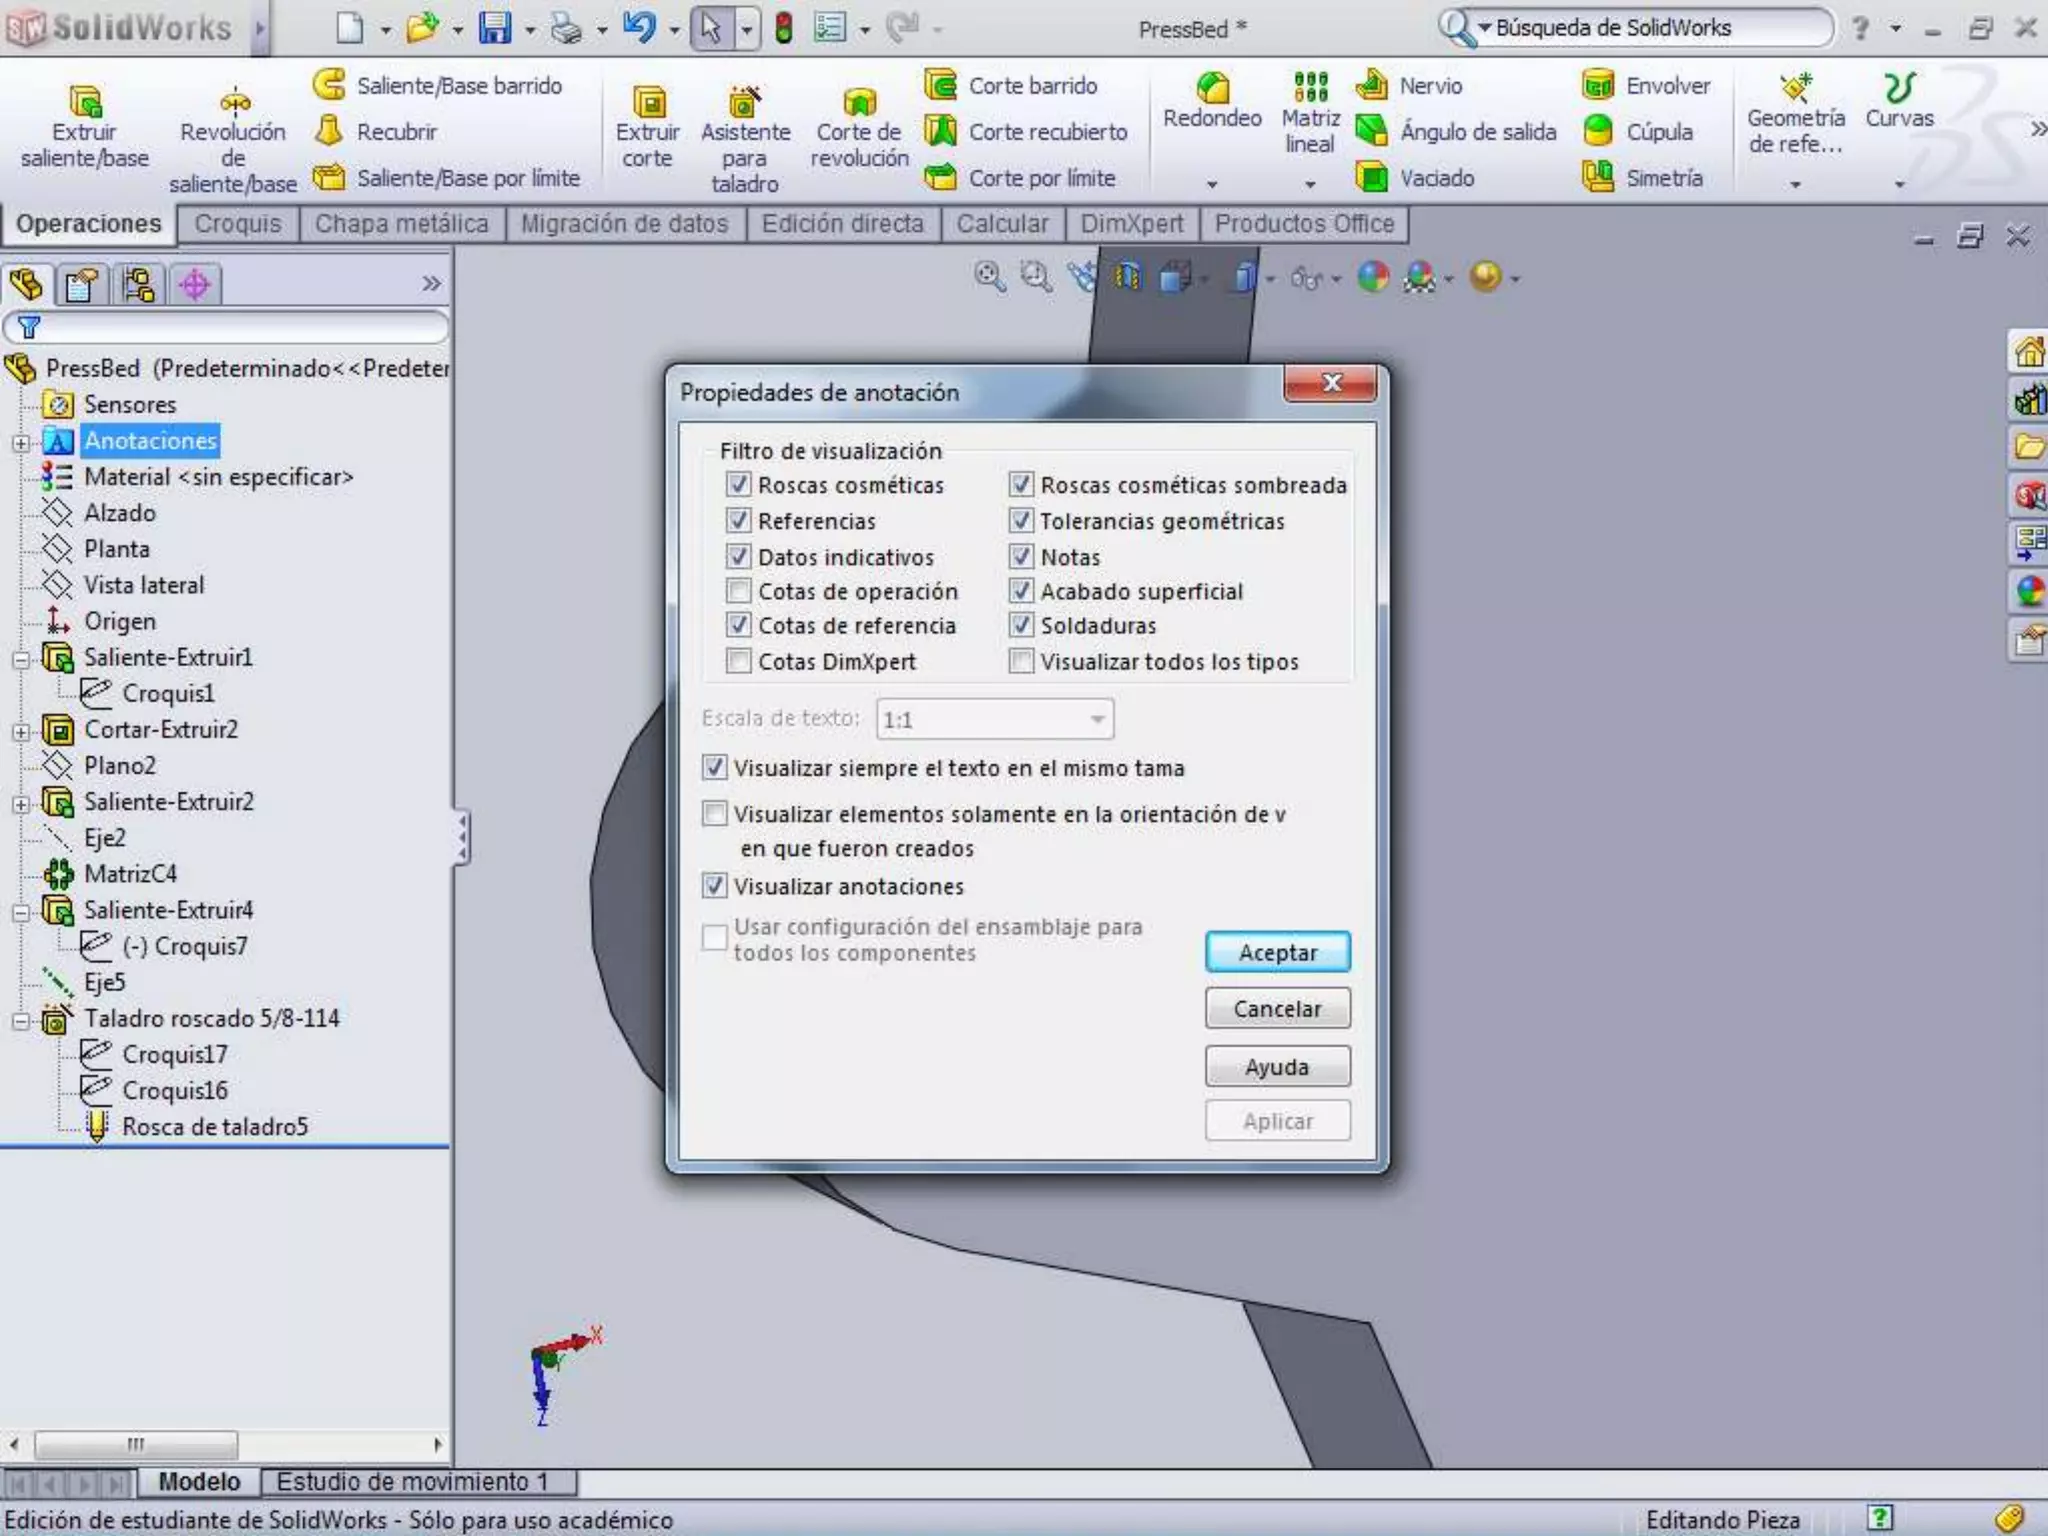Click the Zoom to fit icon
The image size is (2048, 1536).
tap(989, 277)
